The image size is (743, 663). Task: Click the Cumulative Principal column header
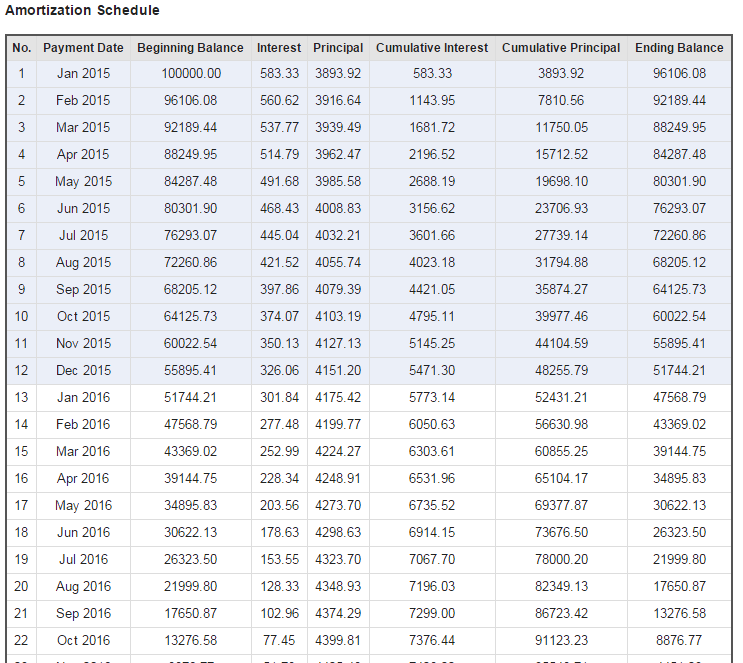[561, 48]
